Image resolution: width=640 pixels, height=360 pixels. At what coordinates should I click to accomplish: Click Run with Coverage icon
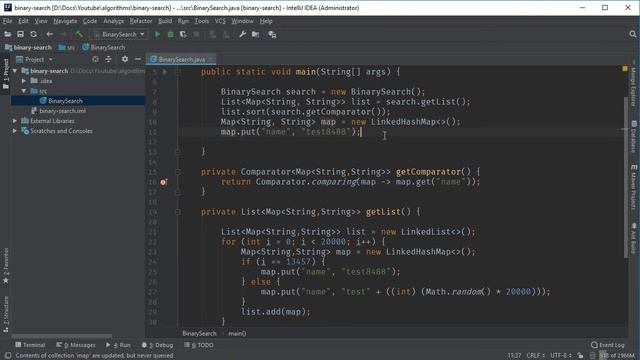[183, 34]
